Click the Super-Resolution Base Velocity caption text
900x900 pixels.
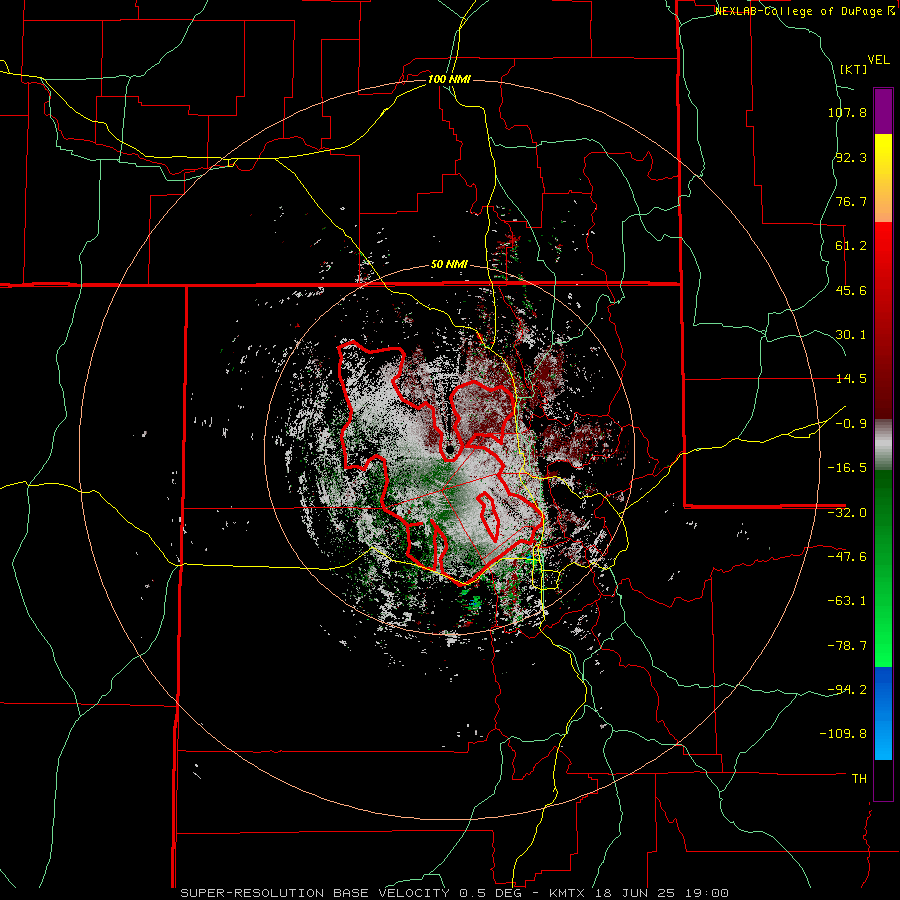[x=455, y=893]
